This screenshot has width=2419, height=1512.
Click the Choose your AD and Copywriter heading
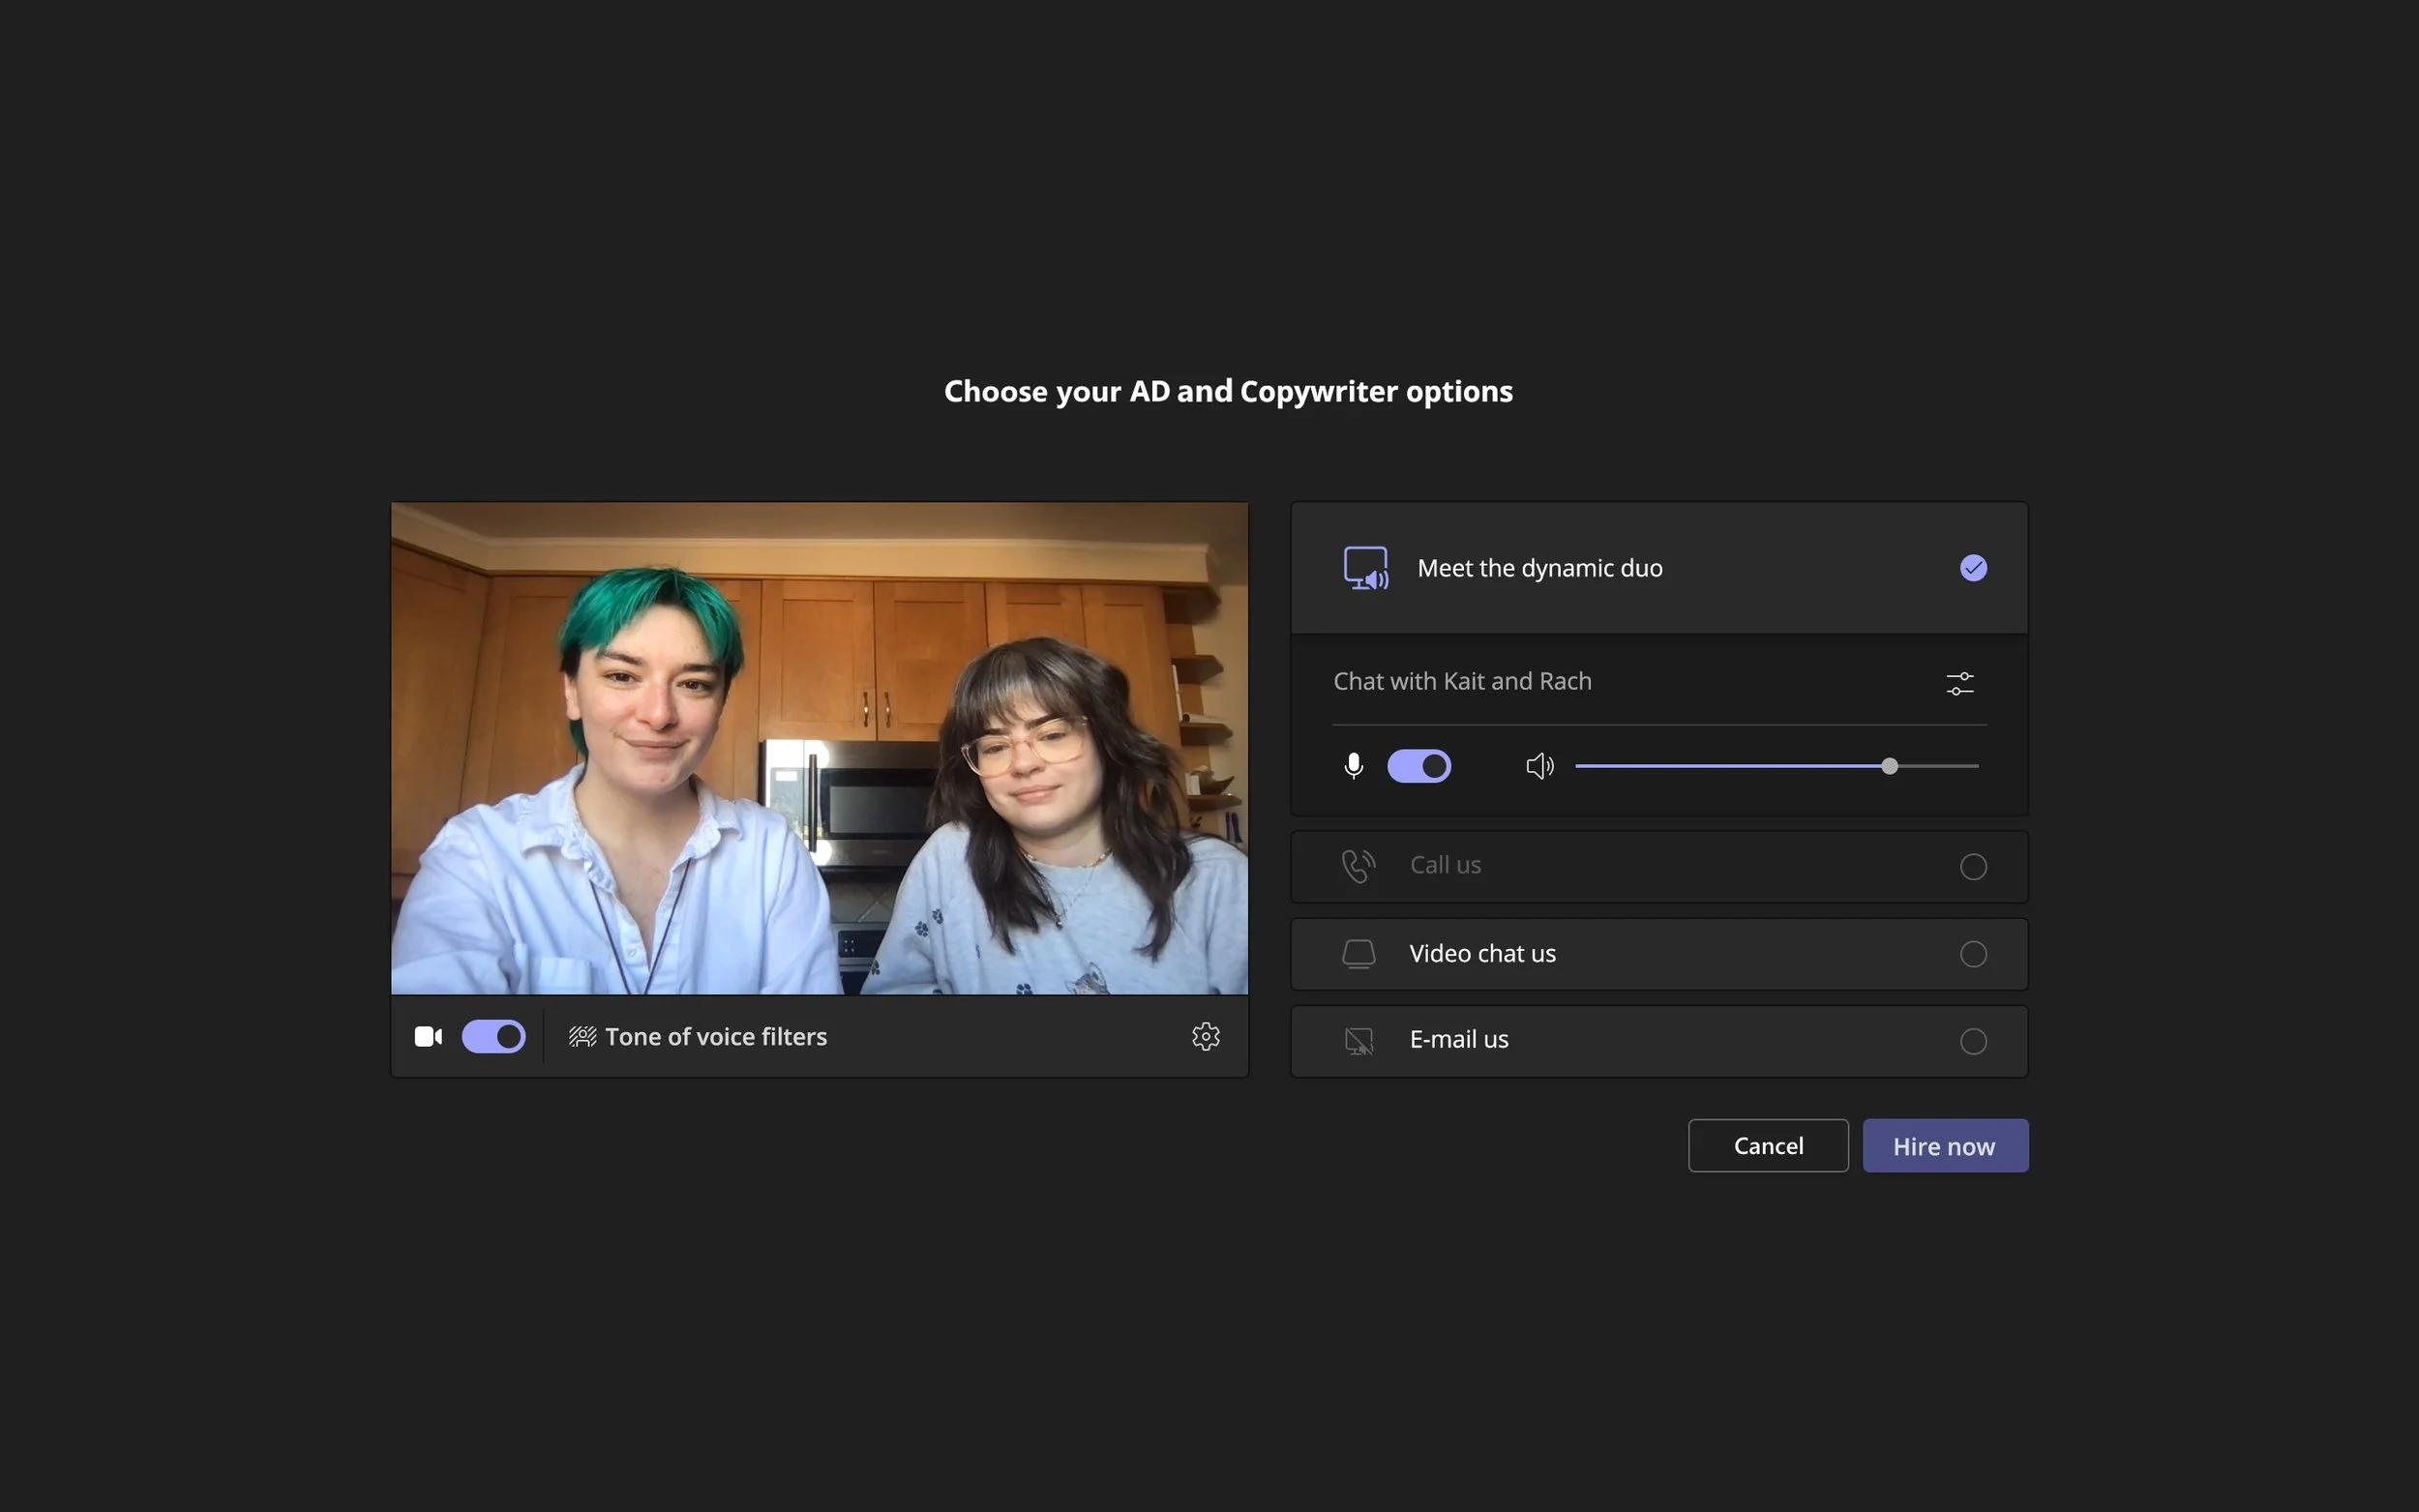[x=1228, y=392]
